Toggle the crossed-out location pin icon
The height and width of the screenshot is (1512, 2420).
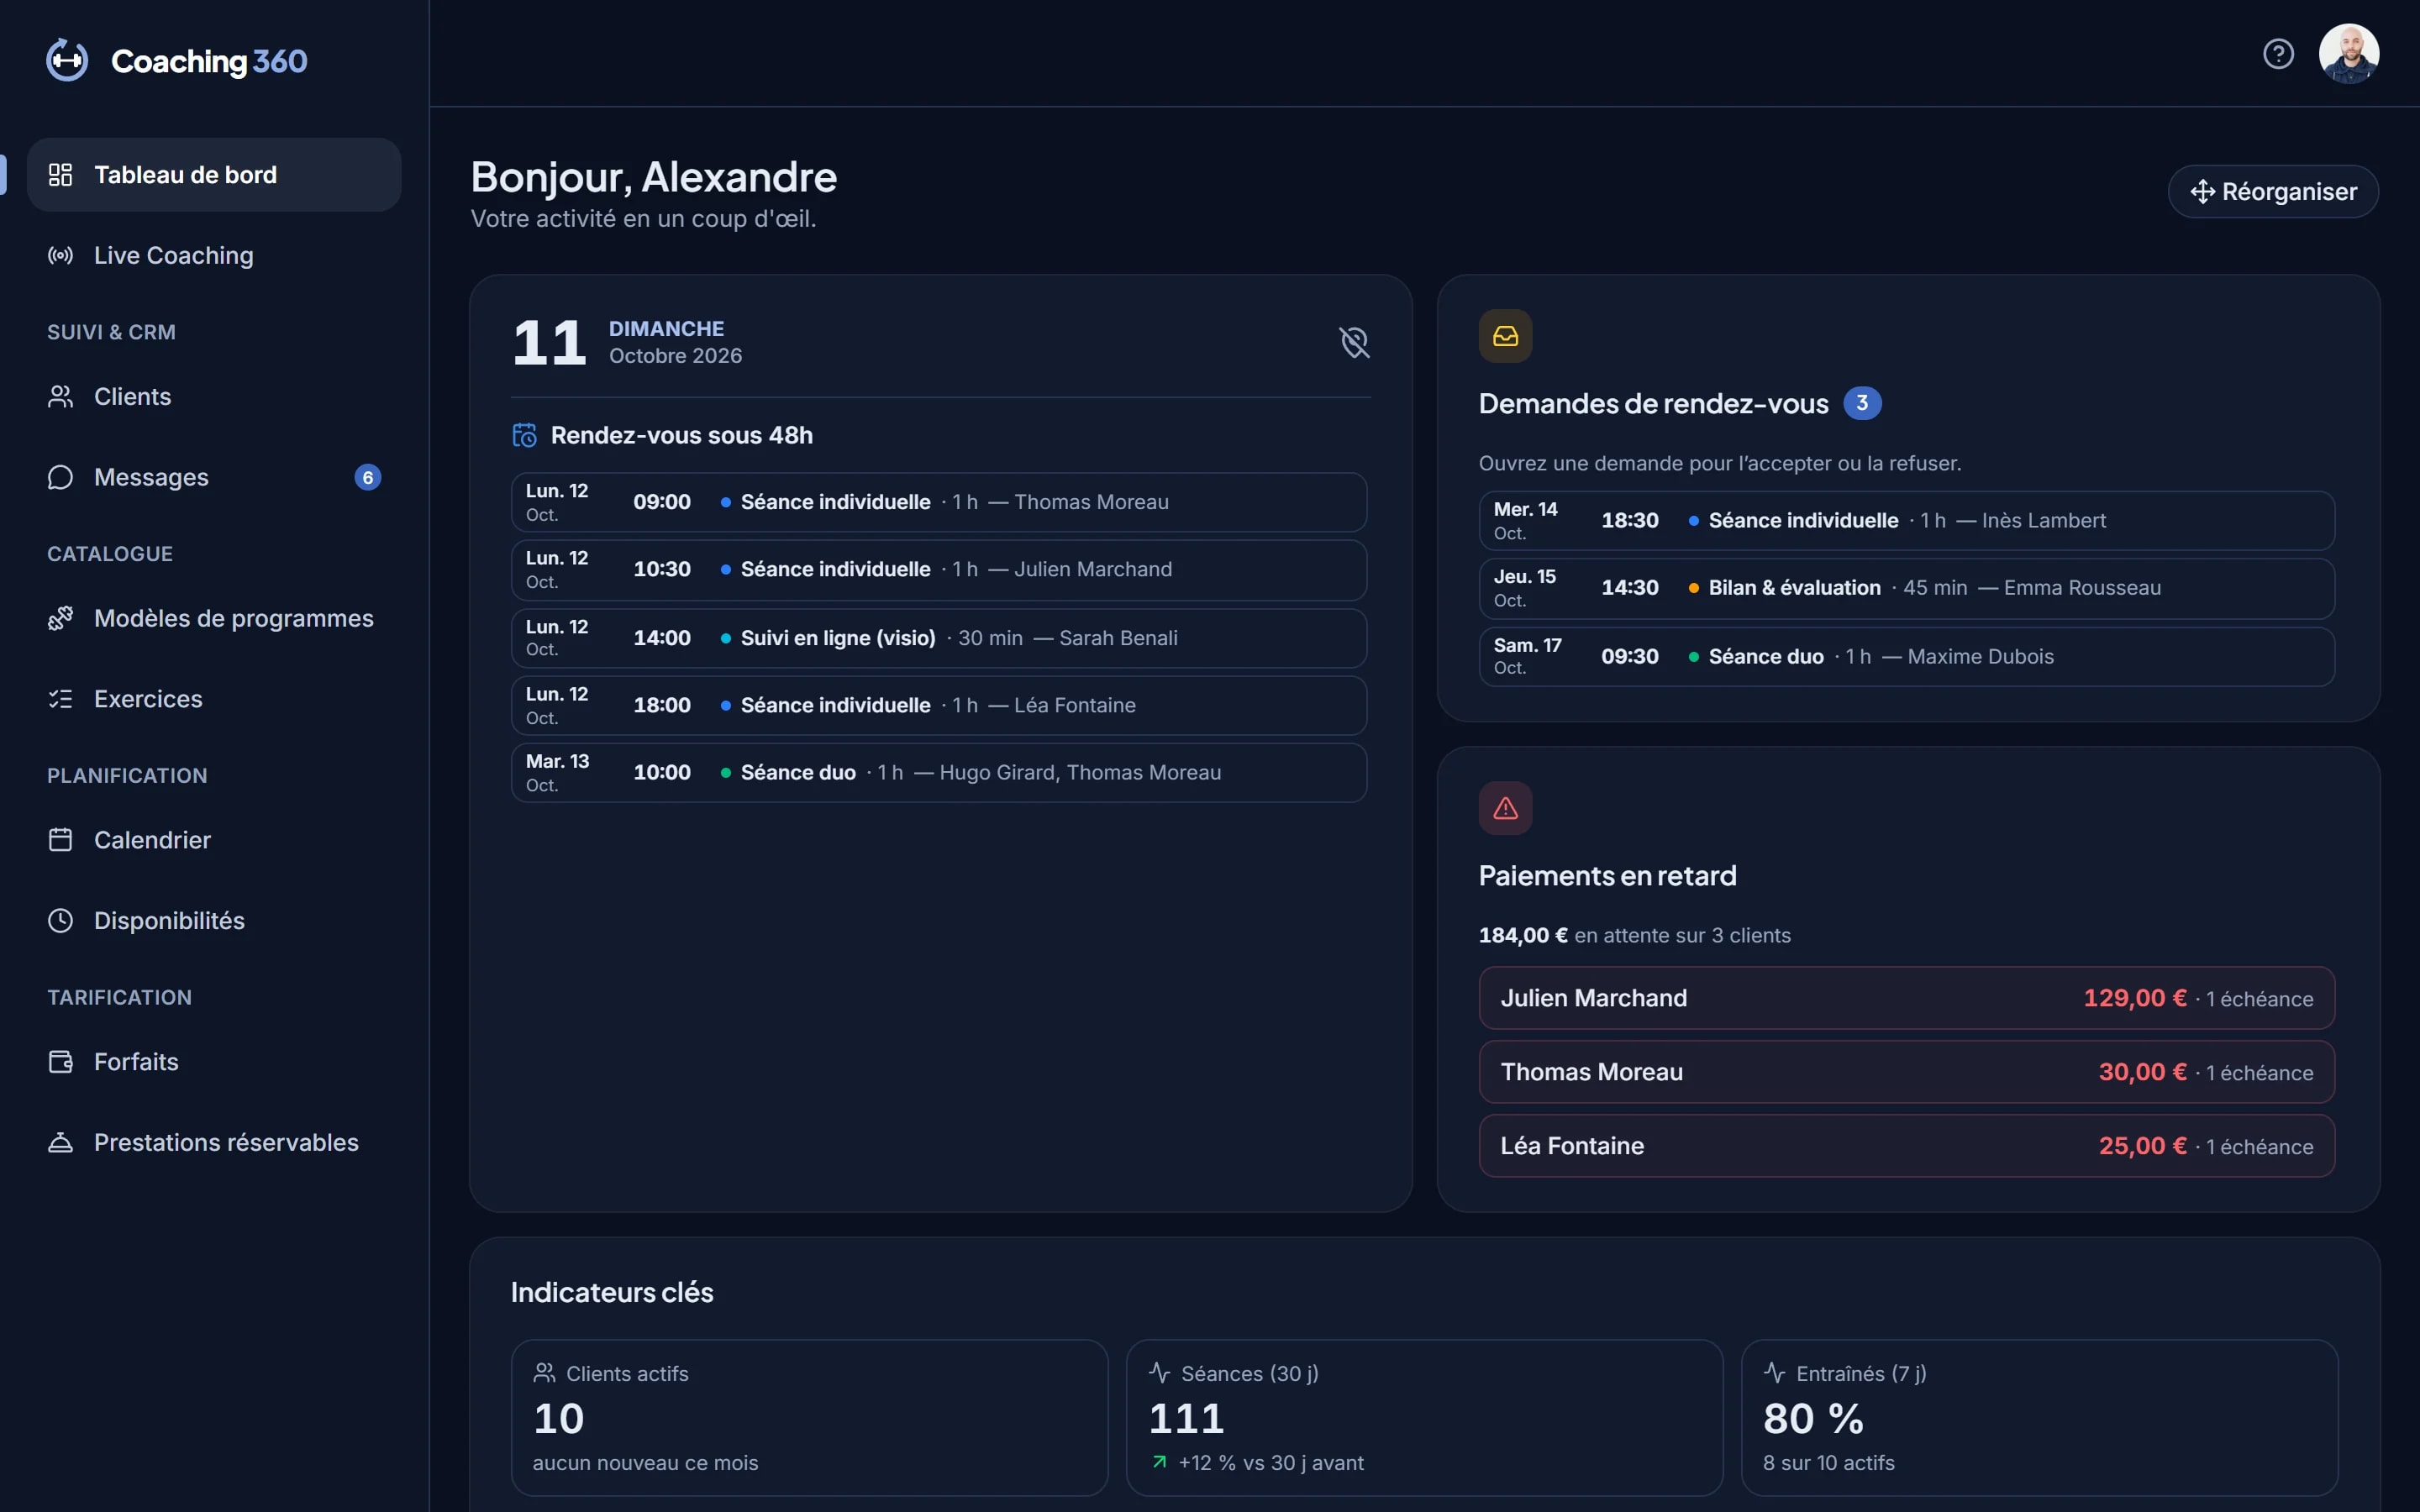point(1354,342)
